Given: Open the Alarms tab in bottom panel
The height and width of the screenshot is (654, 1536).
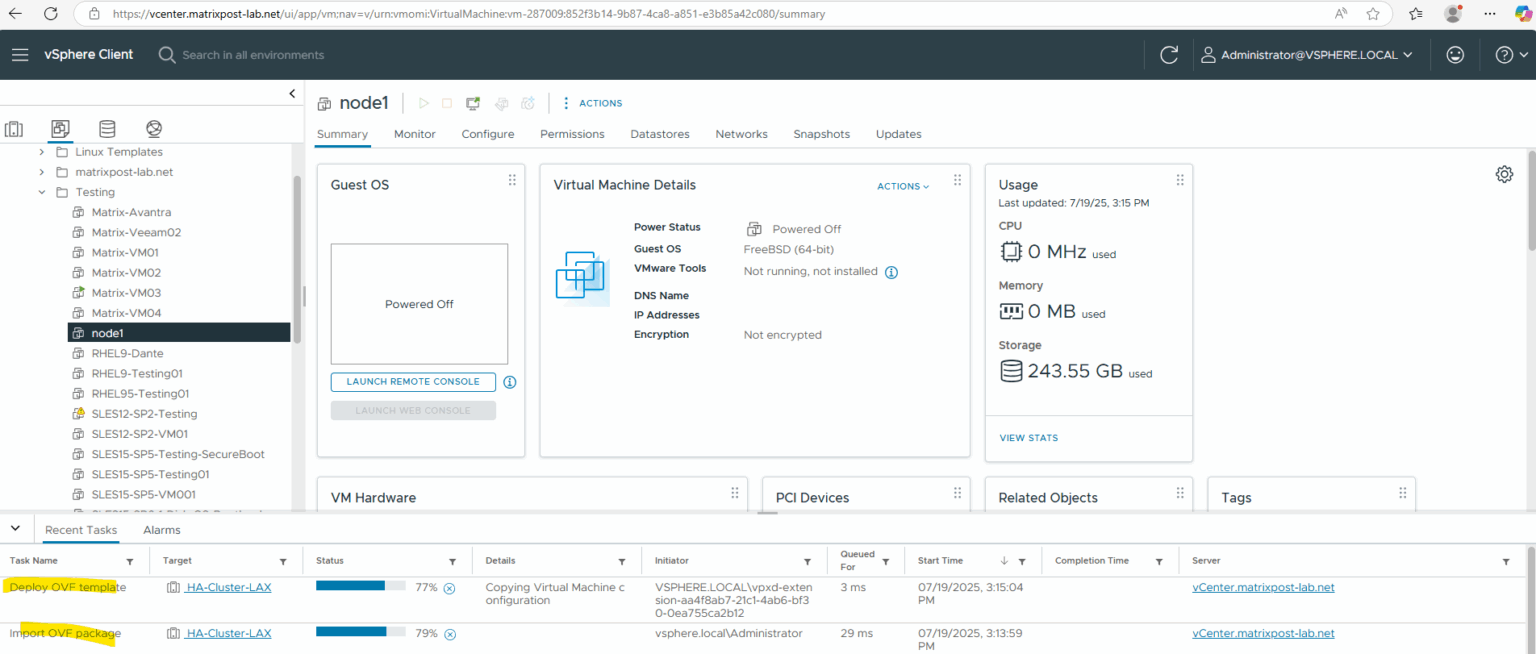Looking at the screenshot, I should click(x=161, y=529).
